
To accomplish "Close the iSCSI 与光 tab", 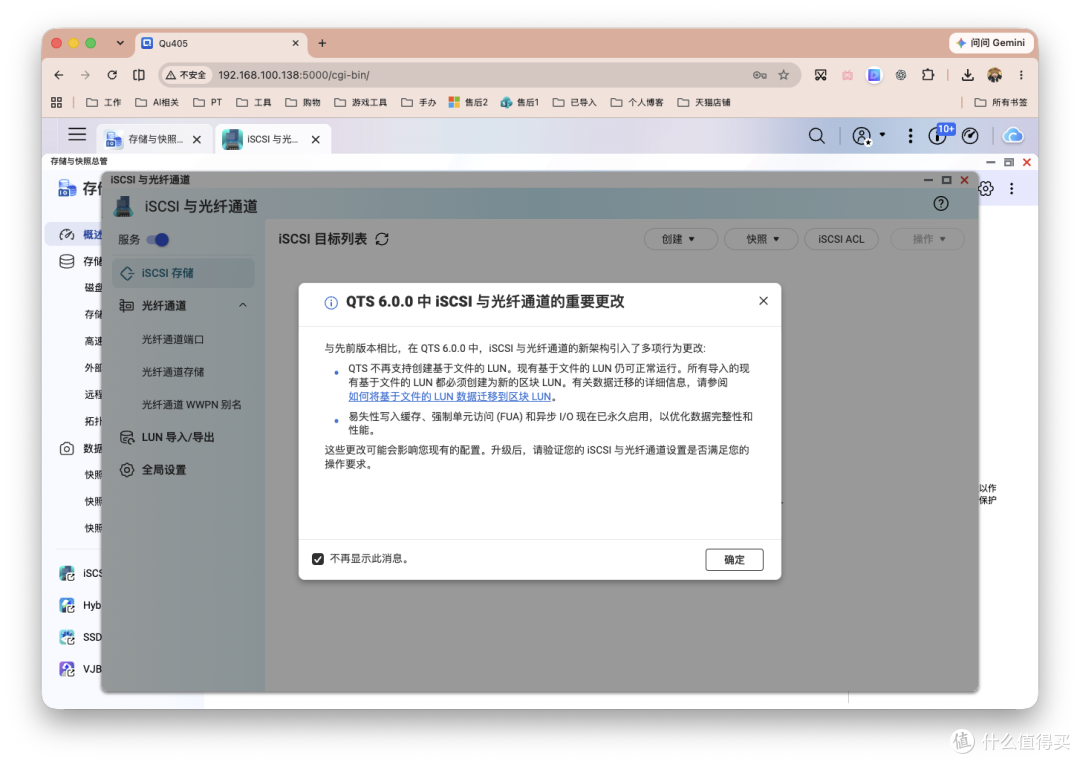I will (315, 139).
